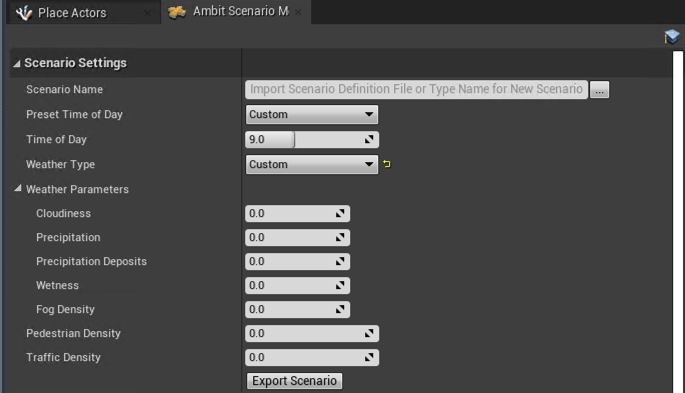Click the Fog Density spin arrow icon
The height and width of the screenshot is (393, 685).
click(x=340, y=309)
